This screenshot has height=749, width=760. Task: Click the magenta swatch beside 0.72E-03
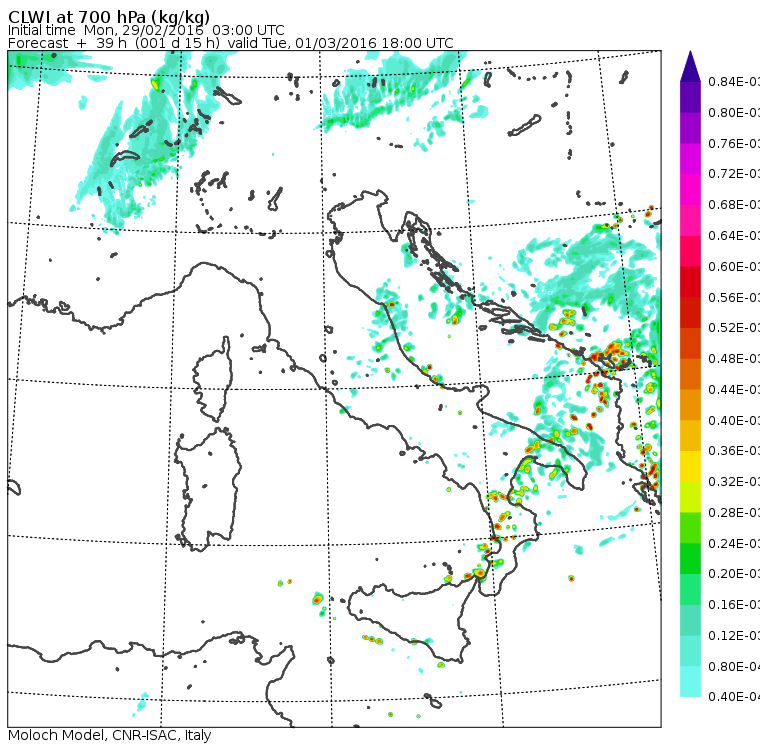(690, 159)
